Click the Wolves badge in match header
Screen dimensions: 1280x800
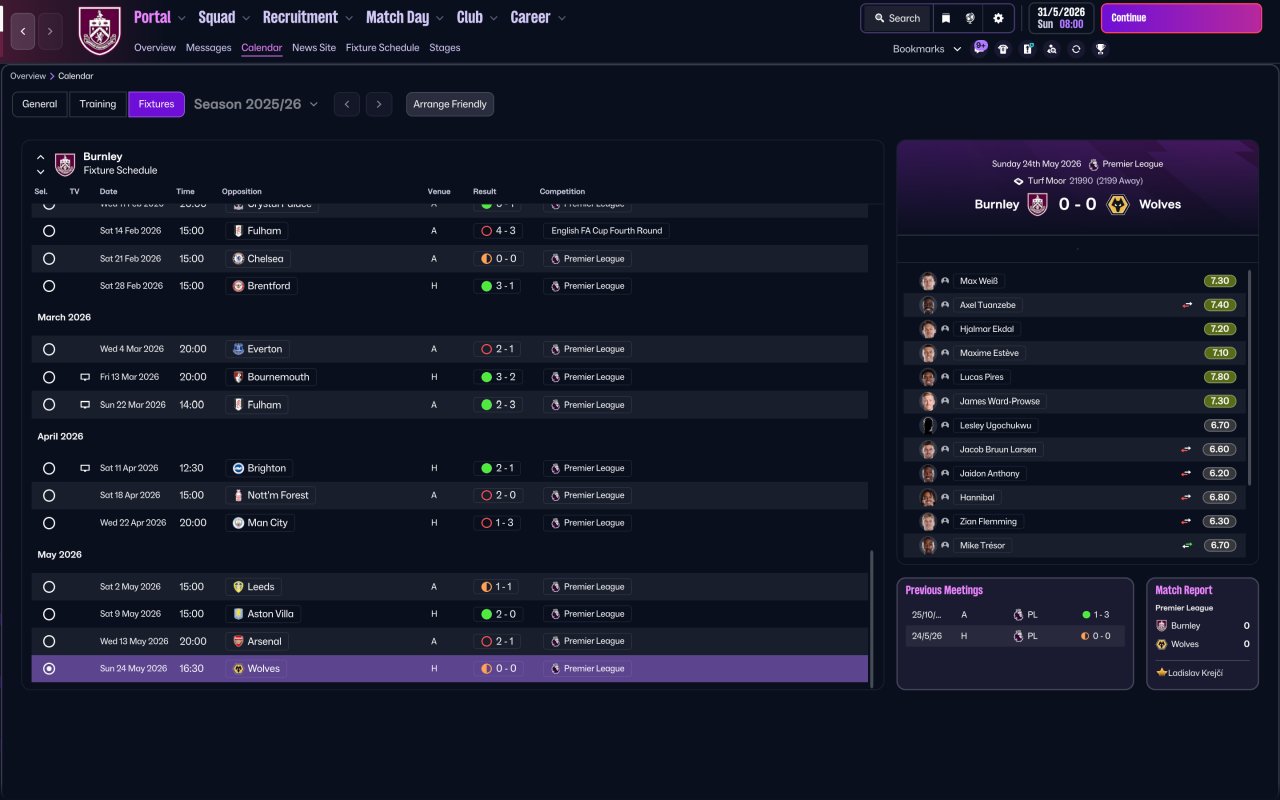click(x=1120, y=204)
